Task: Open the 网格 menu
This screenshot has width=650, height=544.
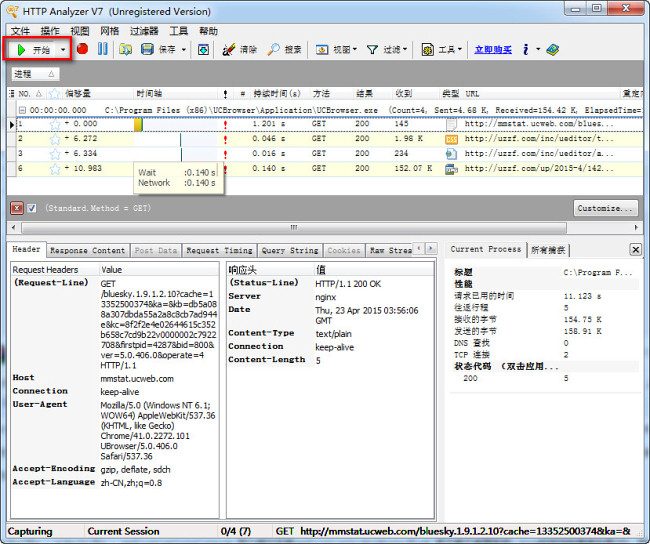Action: tap(109, 31)
